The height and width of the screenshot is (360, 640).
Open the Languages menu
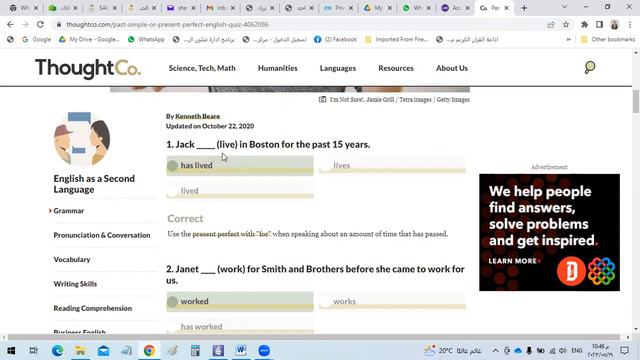coord(338,68)
